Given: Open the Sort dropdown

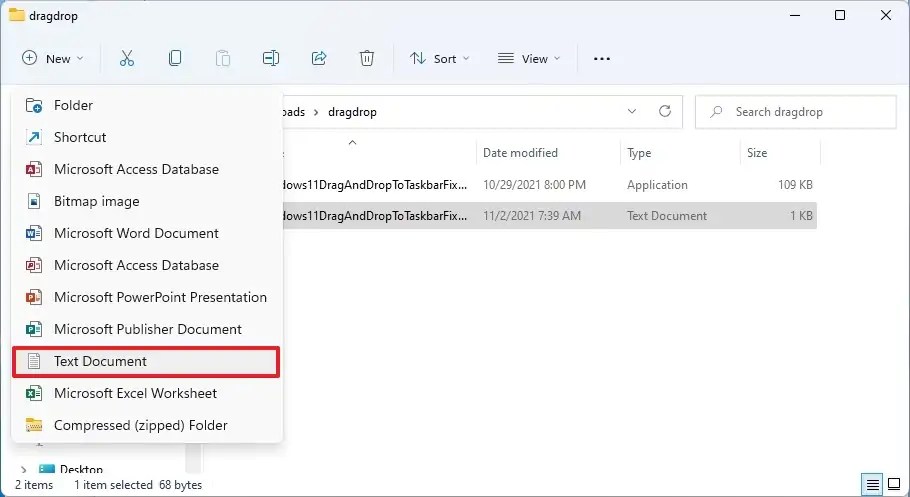Looking at the screenshot, I should click(439, 58).
